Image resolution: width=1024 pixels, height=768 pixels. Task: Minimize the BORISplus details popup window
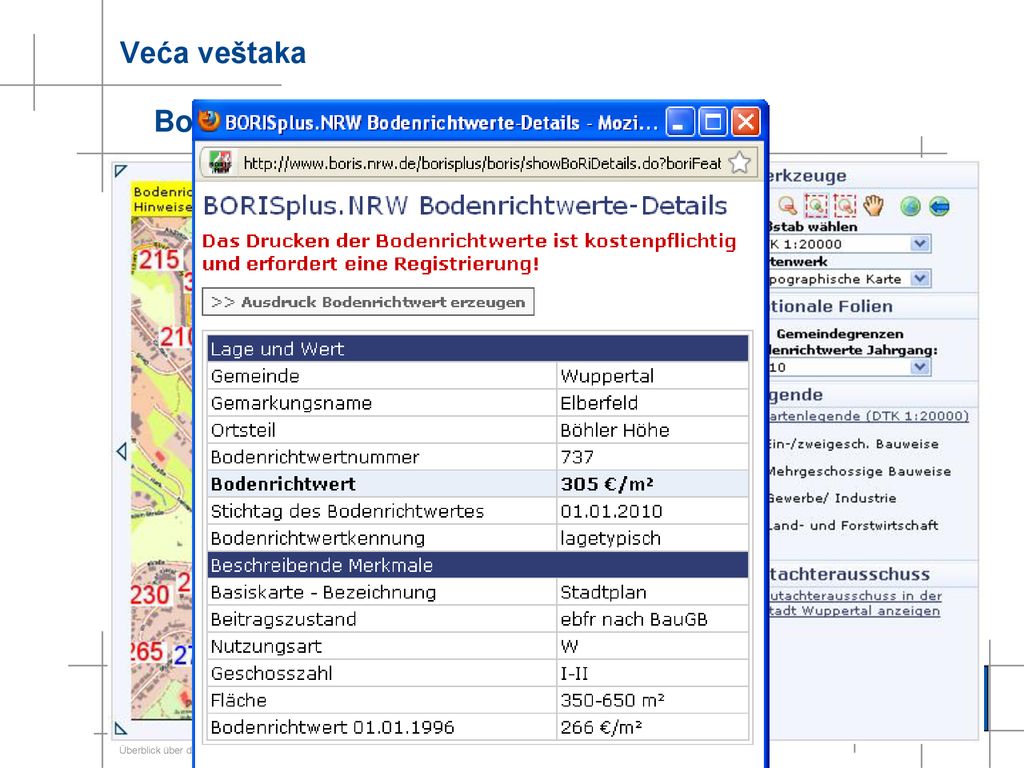coord(679,122)
